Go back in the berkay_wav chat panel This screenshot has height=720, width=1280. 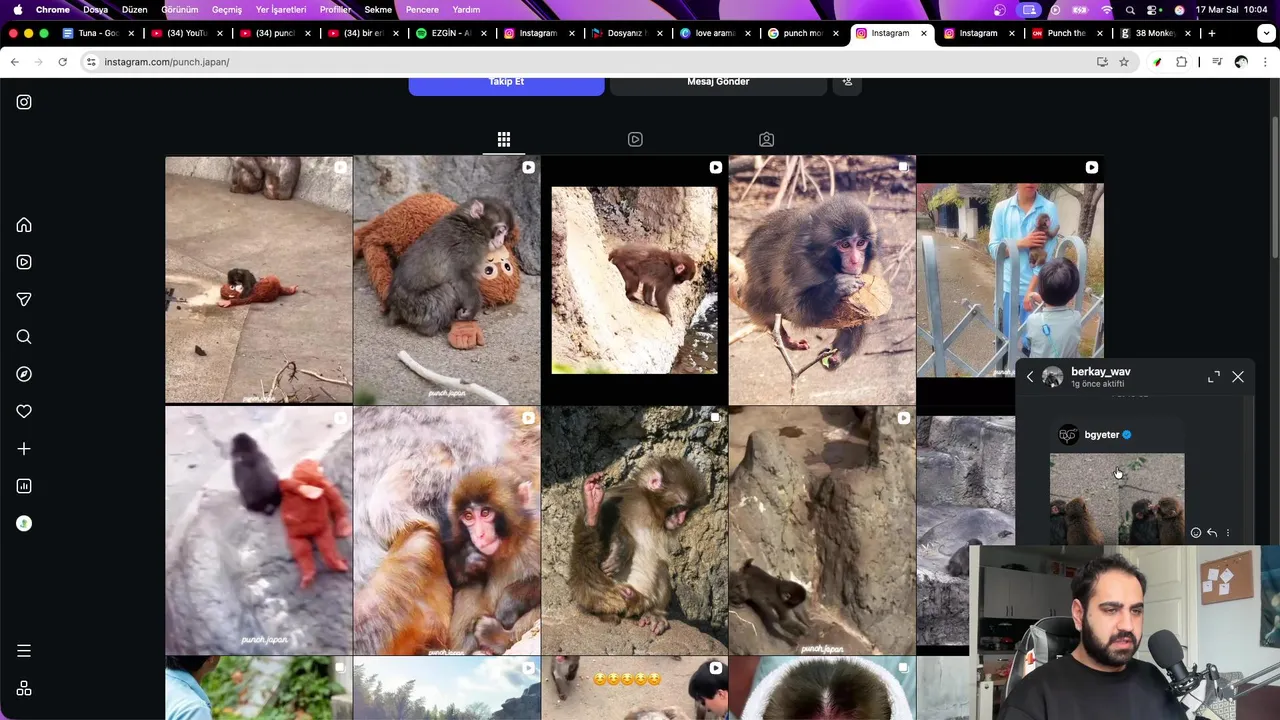1030,377
